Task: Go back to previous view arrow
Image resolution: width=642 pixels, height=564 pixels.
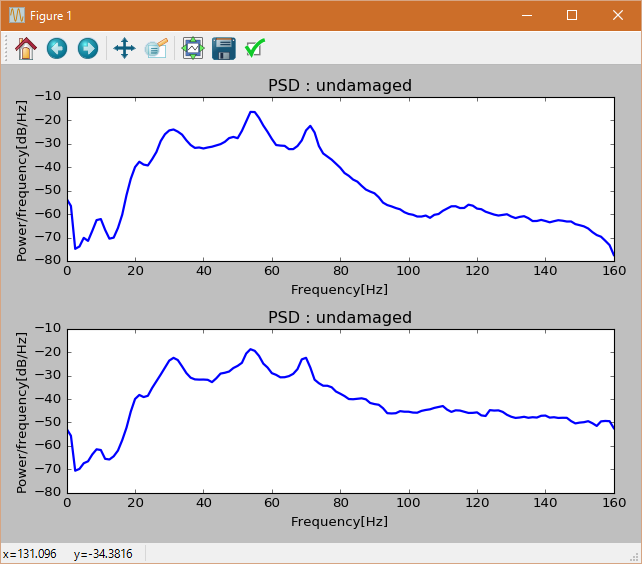Action: [x=57, y=48]
